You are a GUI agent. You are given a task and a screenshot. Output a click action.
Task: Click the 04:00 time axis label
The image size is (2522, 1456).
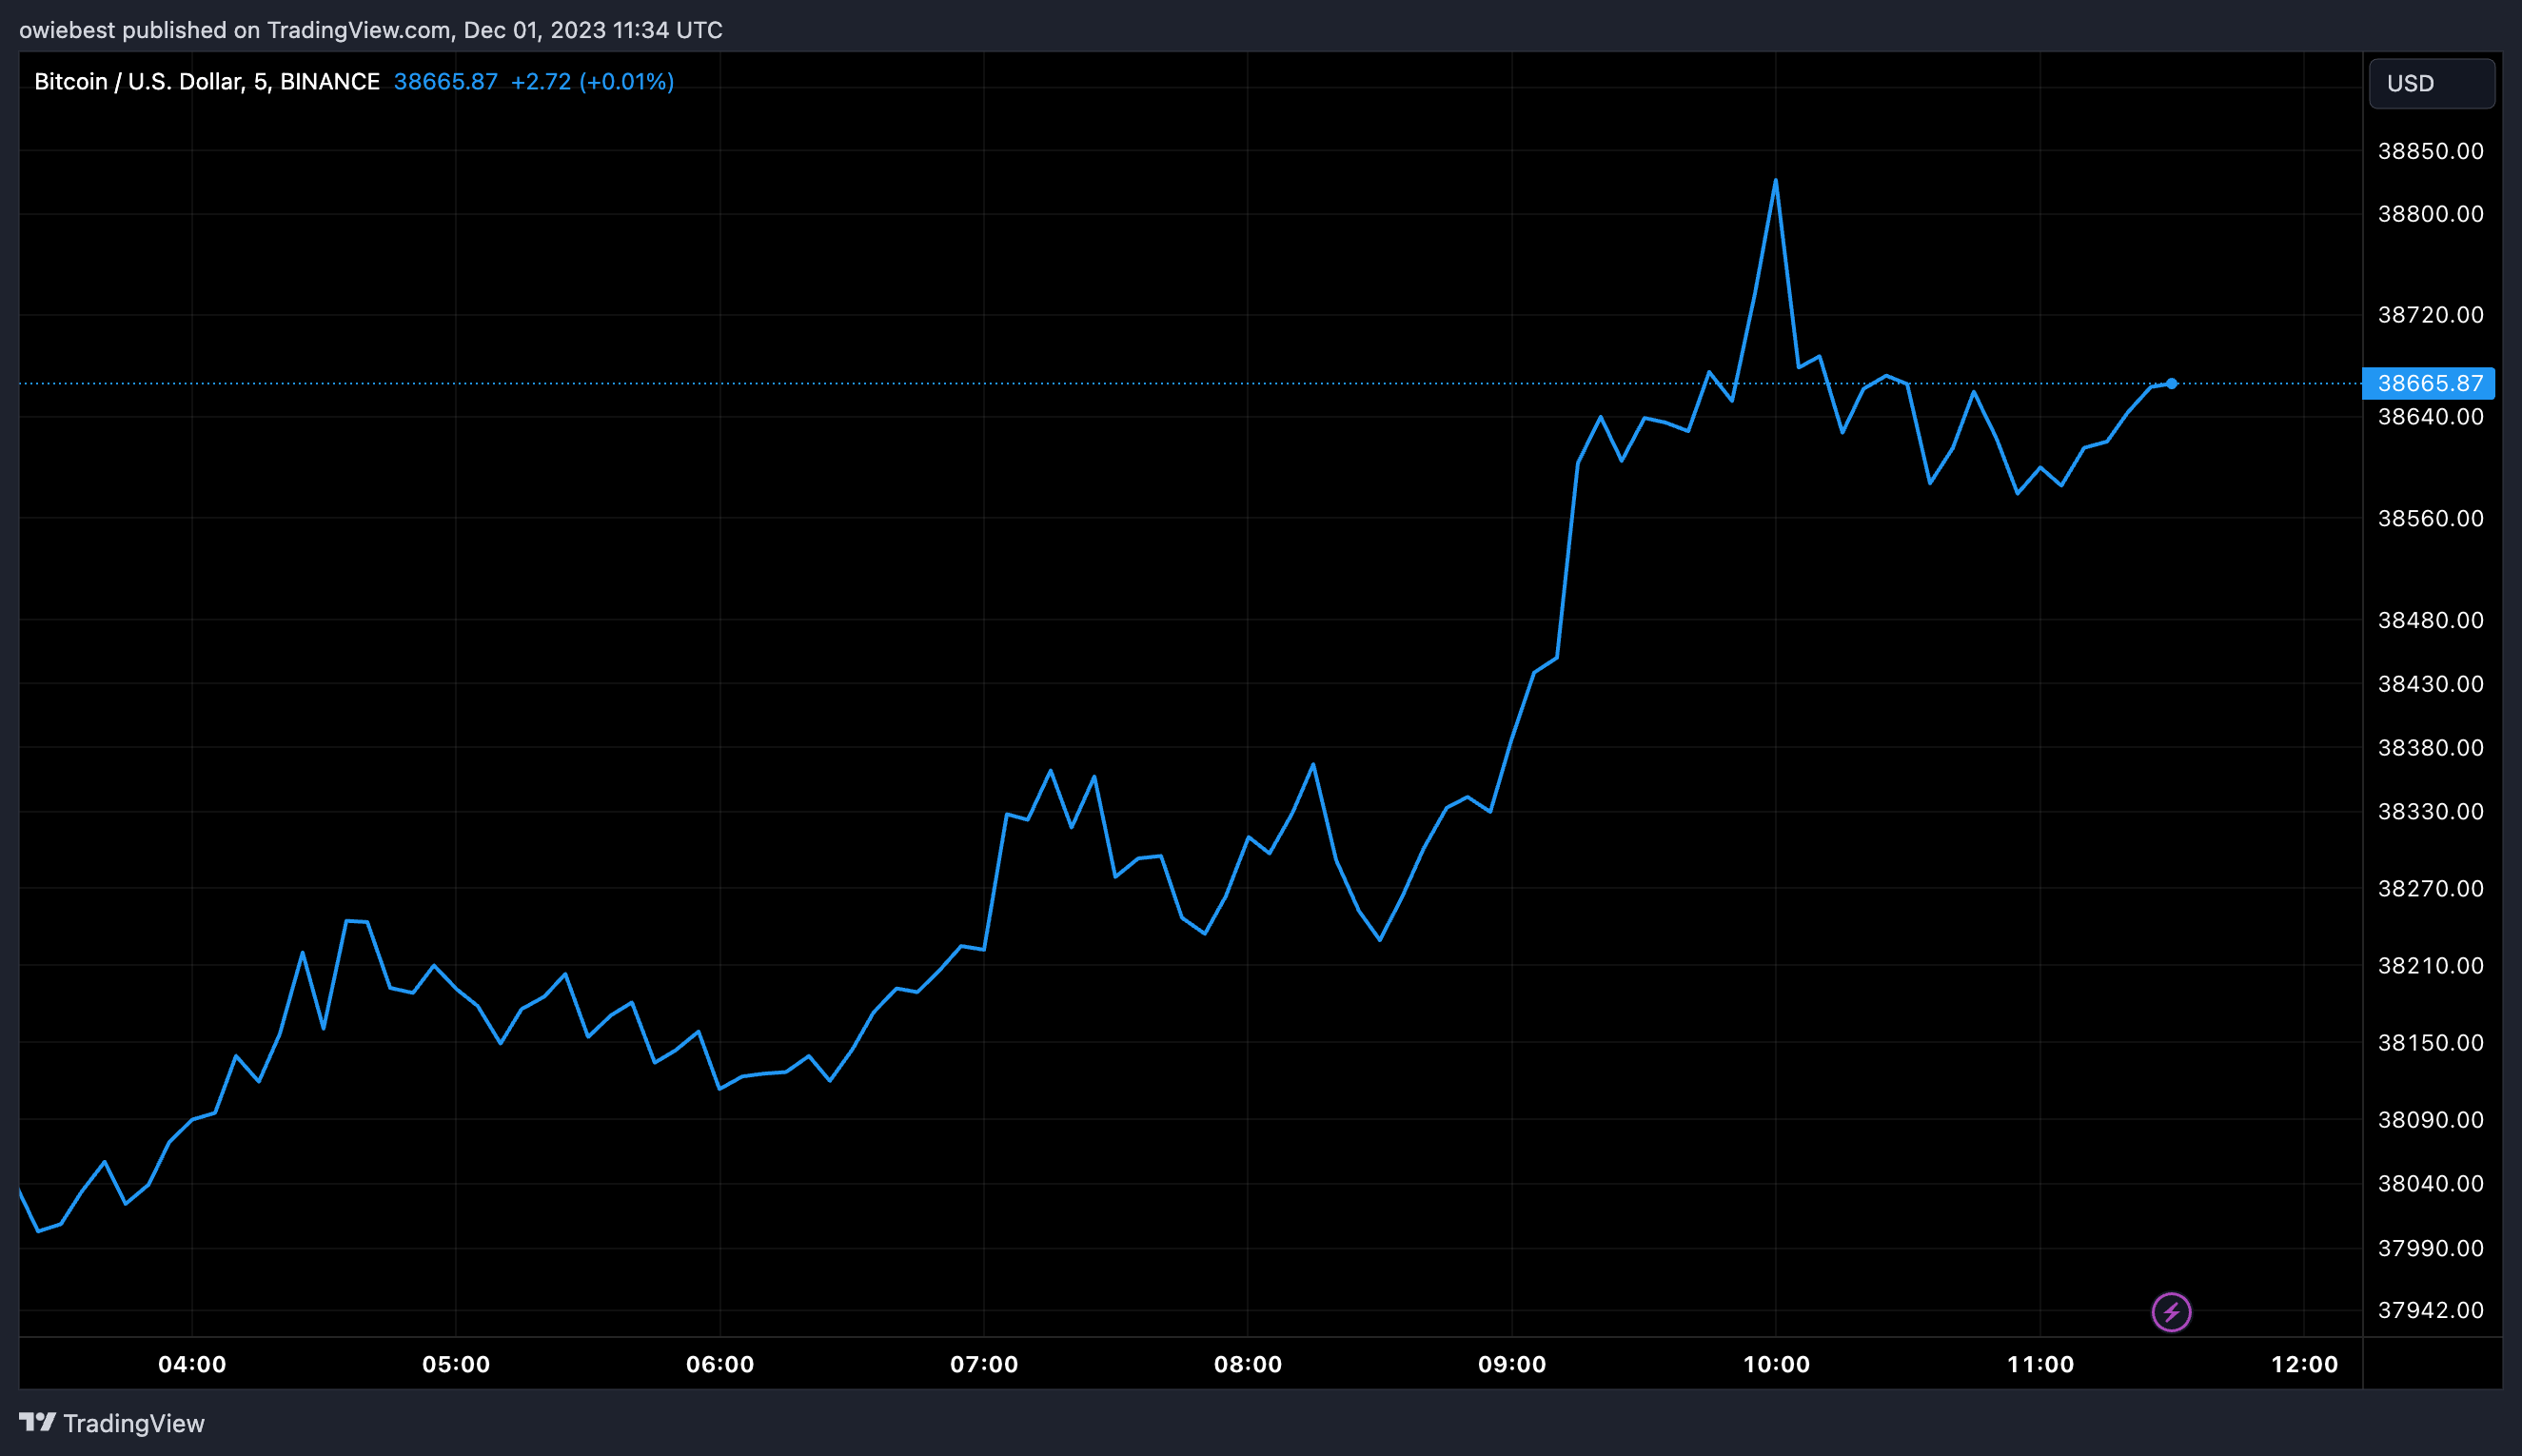[192, 1364]
